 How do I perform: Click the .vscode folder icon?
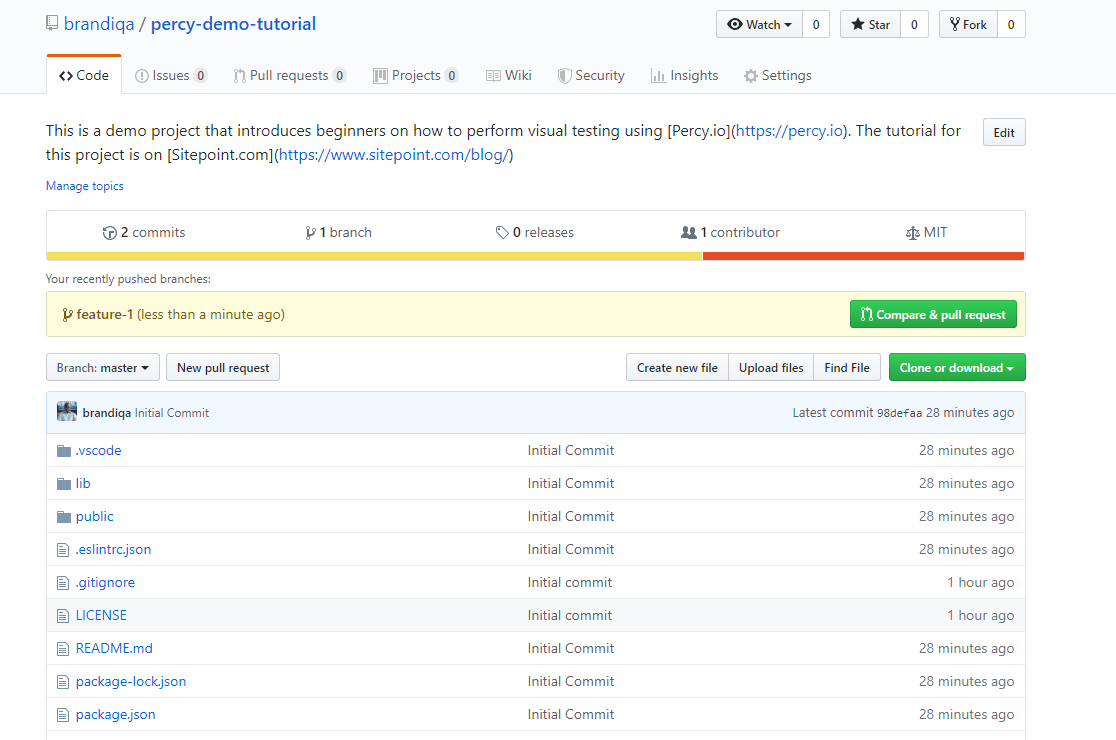[64, 450]
